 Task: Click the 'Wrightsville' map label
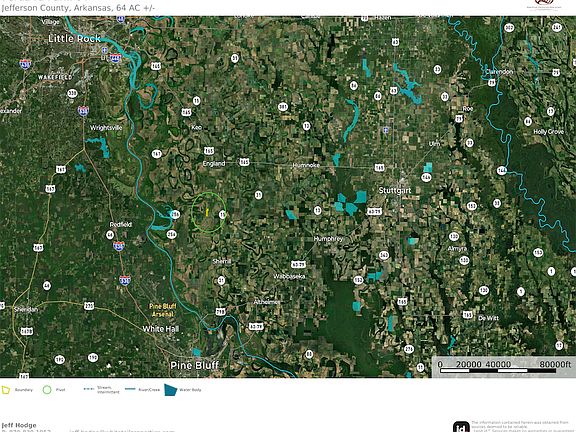pos(106,128)
